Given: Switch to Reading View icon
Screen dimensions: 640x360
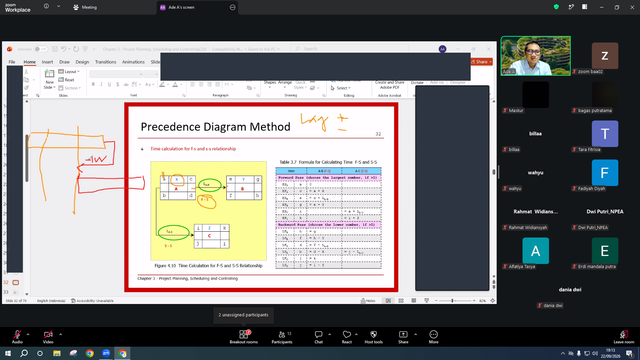Looking at the screenshot, I should [413, 301].
